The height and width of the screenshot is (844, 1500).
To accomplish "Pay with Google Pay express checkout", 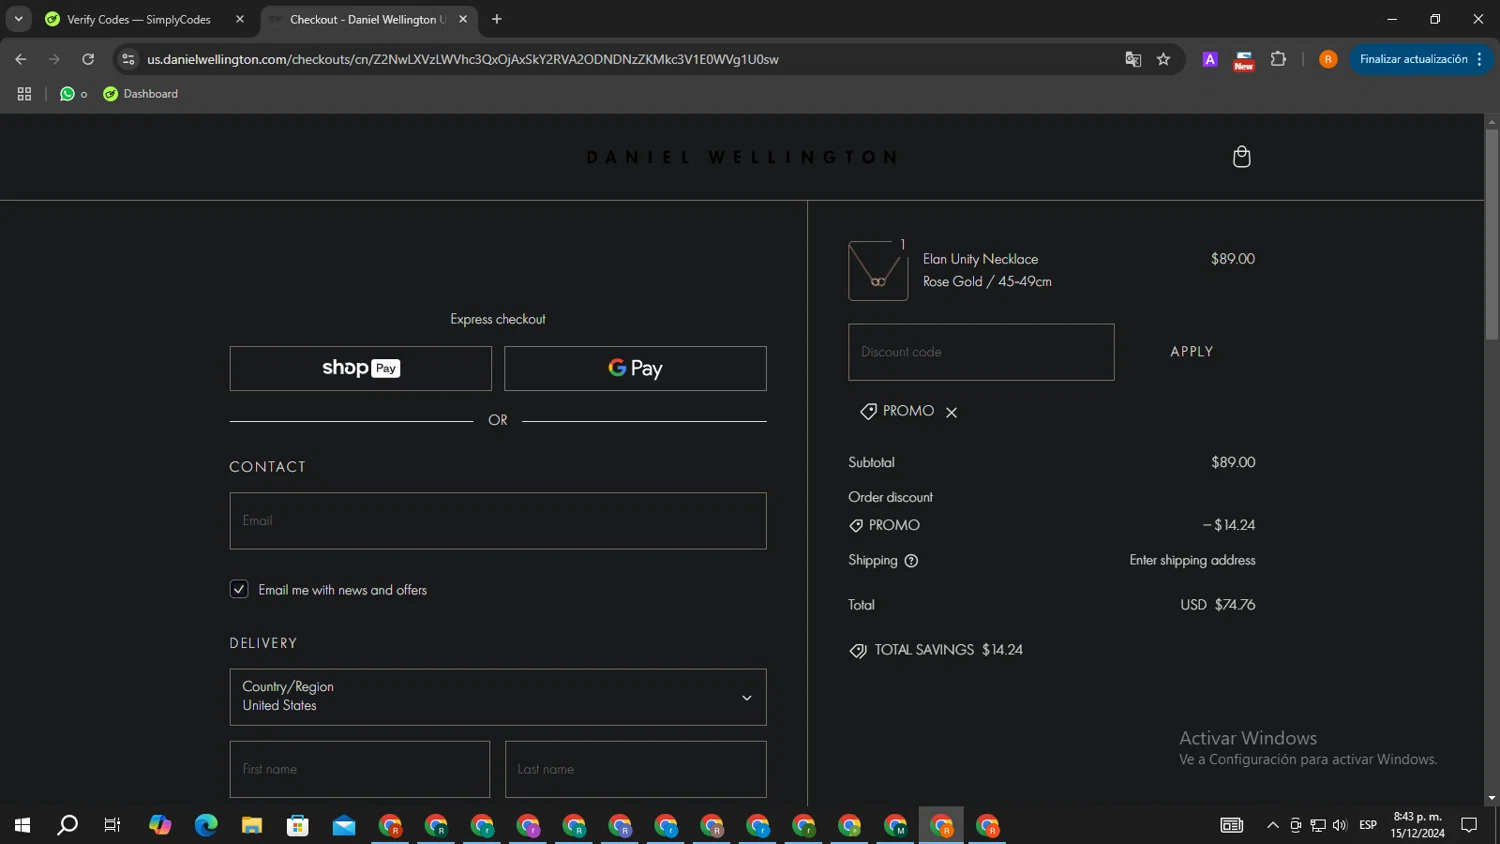I will pyautogui.click(x=635, y=368).
